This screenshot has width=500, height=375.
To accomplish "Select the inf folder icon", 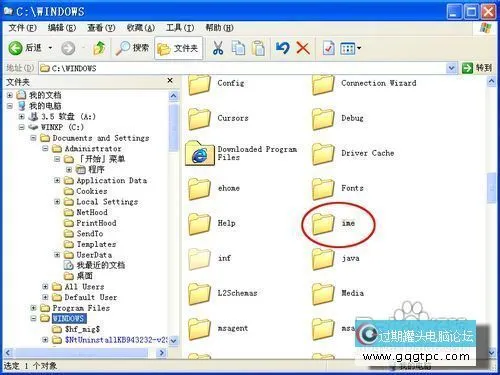I will [x=199, y=259].
